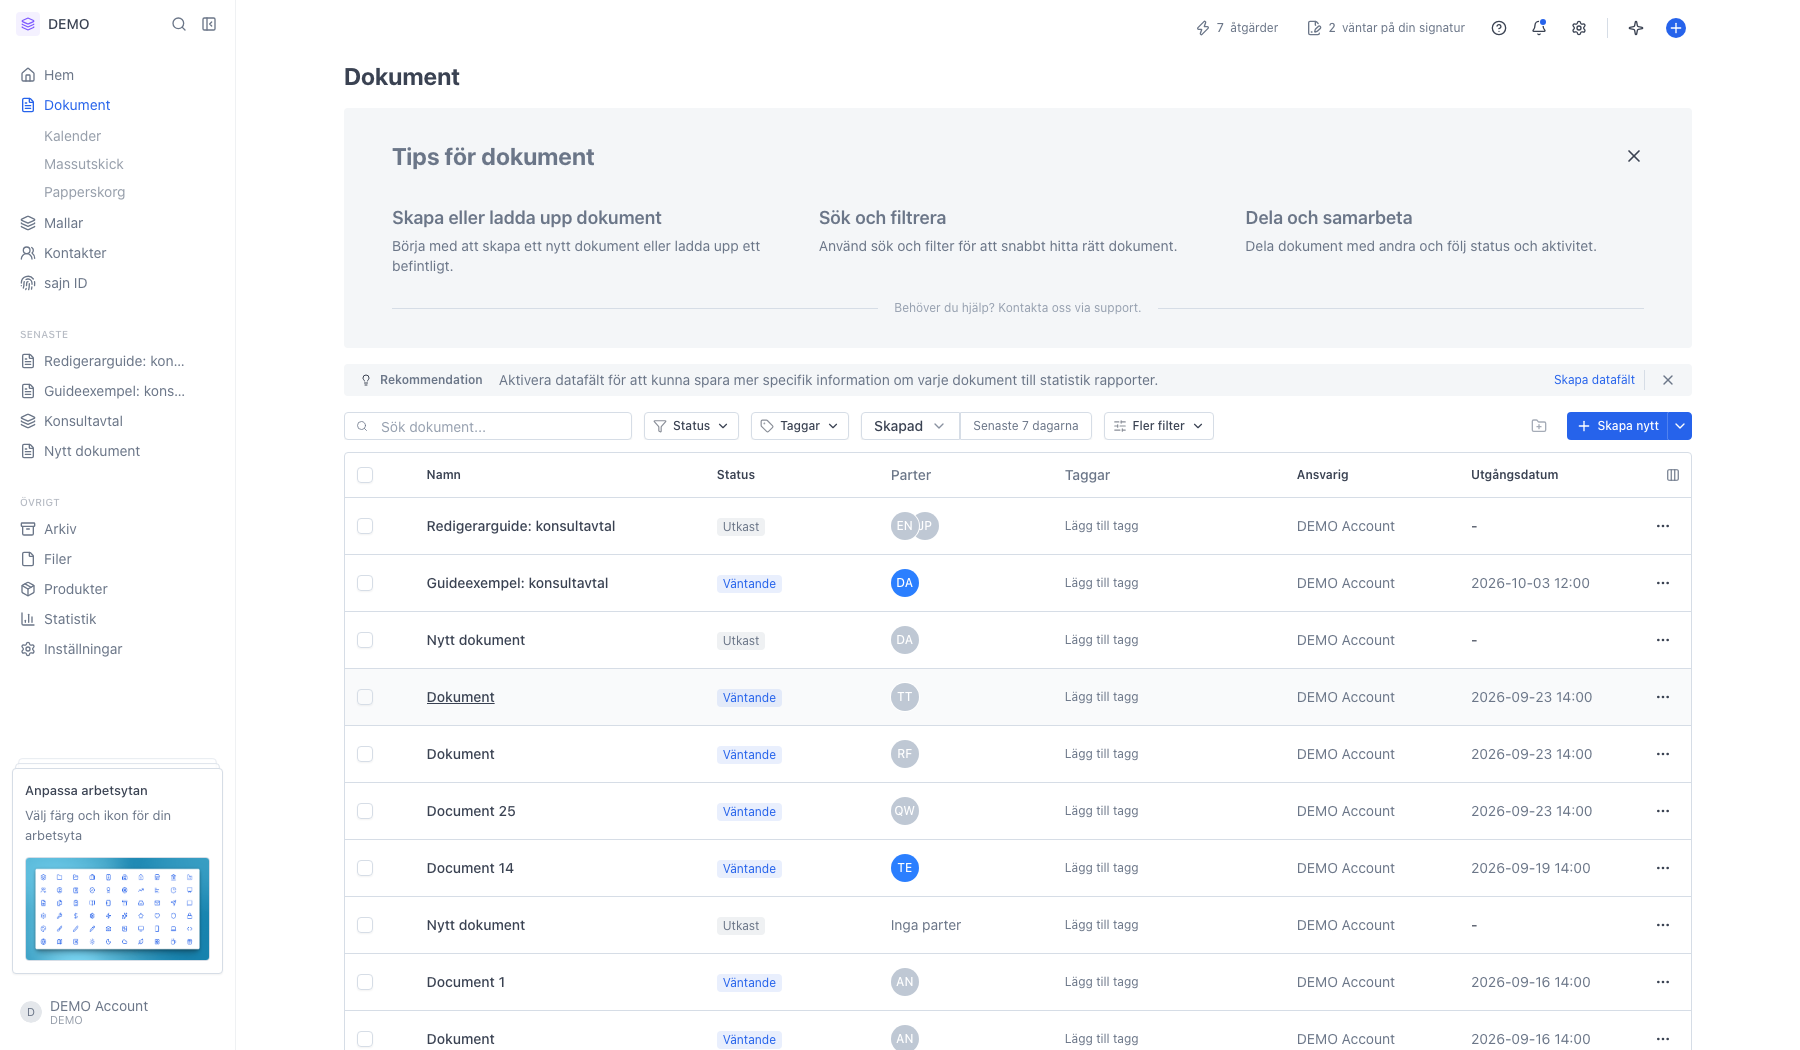Viewport: 1800px width, 1050px height.
Task: Open settings gear in top bar
Action: [1579, 28]
